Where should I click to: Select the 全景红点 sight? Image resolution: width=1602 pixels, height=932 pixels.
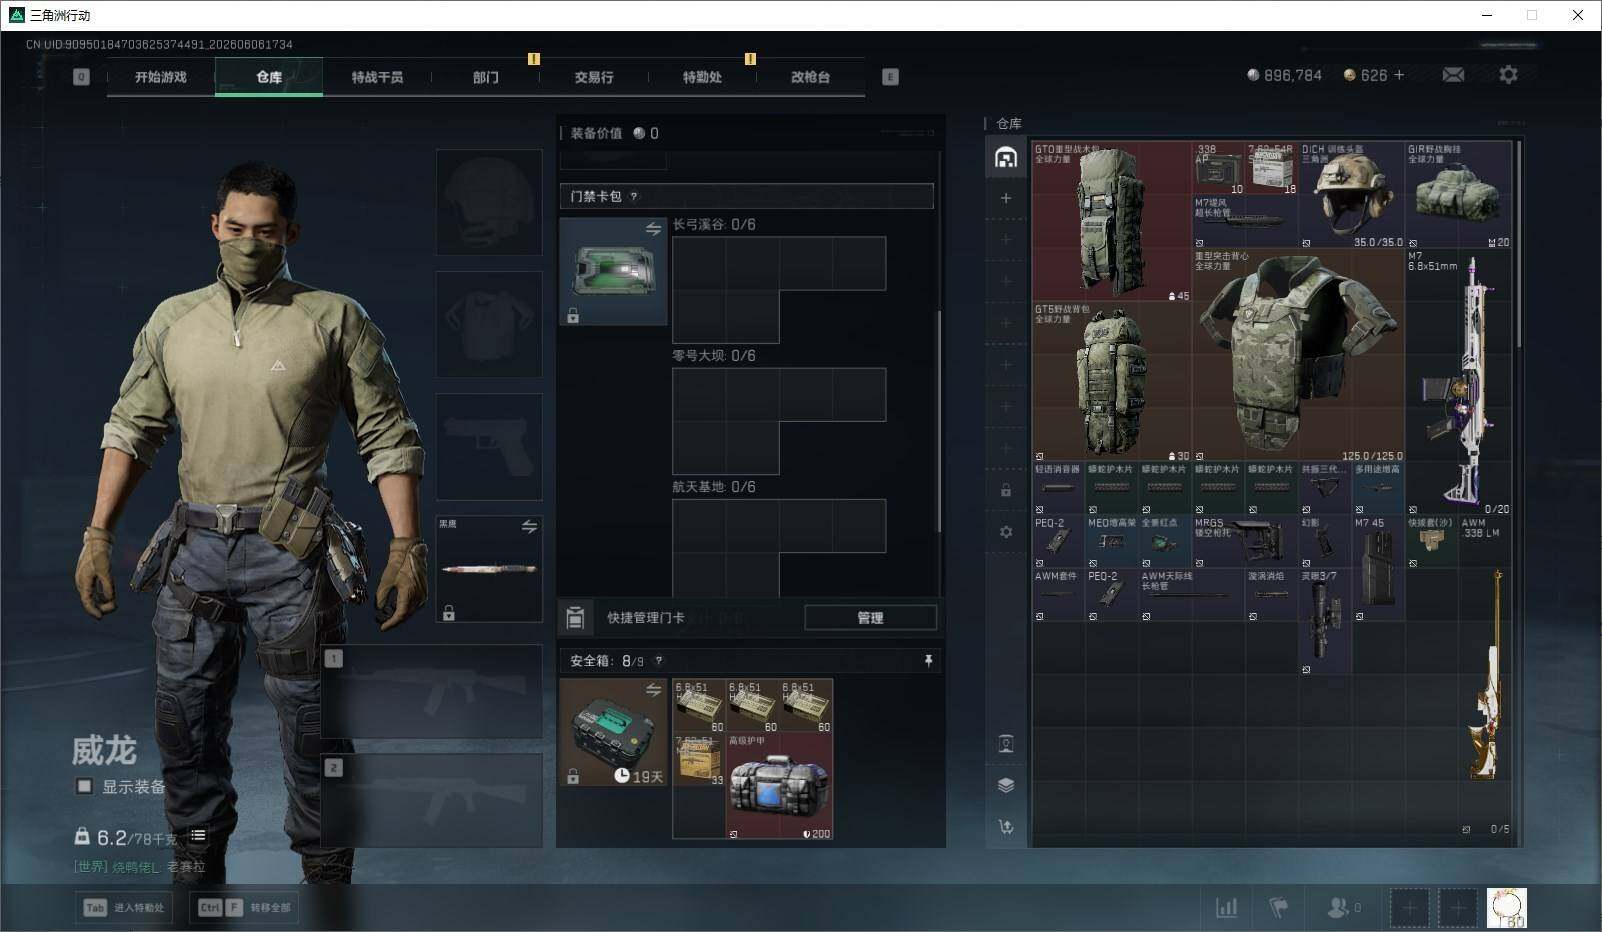pos(1166,542)
